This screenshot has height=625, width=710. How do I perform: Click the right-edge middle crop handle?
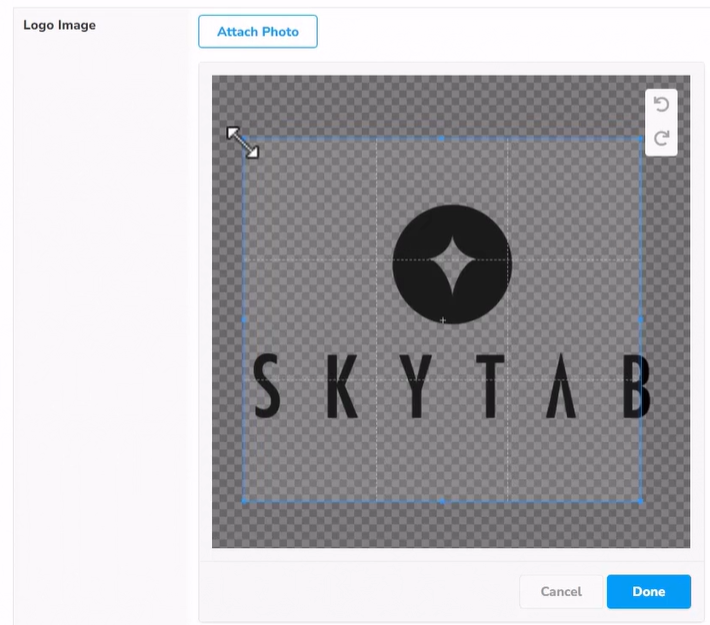640,319
